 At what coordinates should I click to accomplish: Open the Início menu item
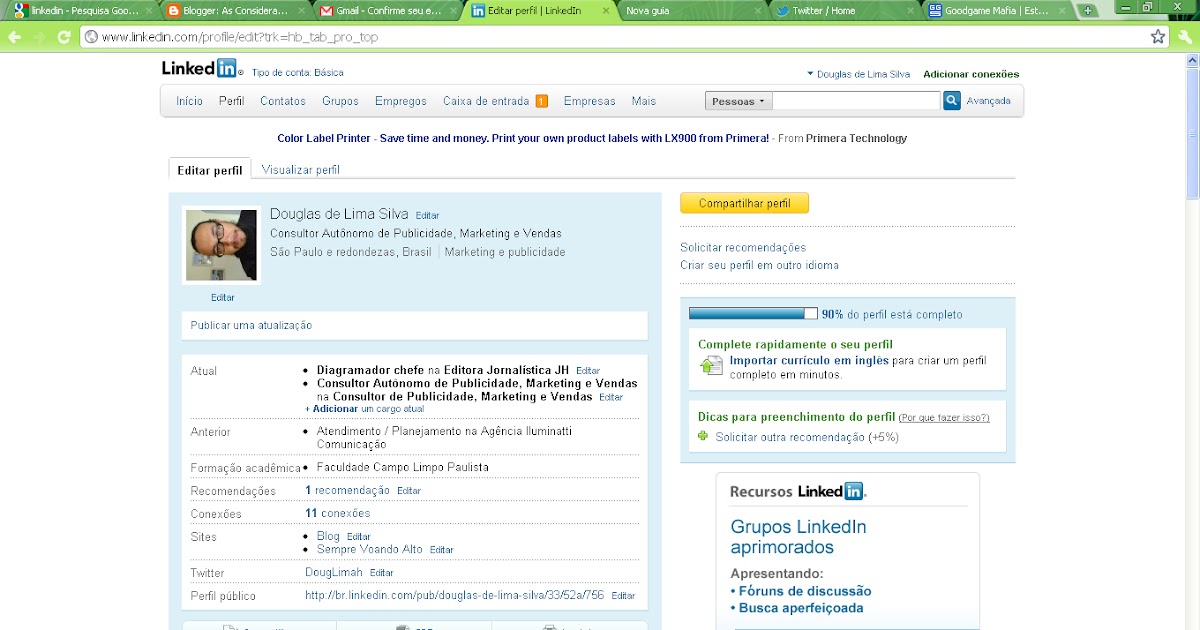189,101
